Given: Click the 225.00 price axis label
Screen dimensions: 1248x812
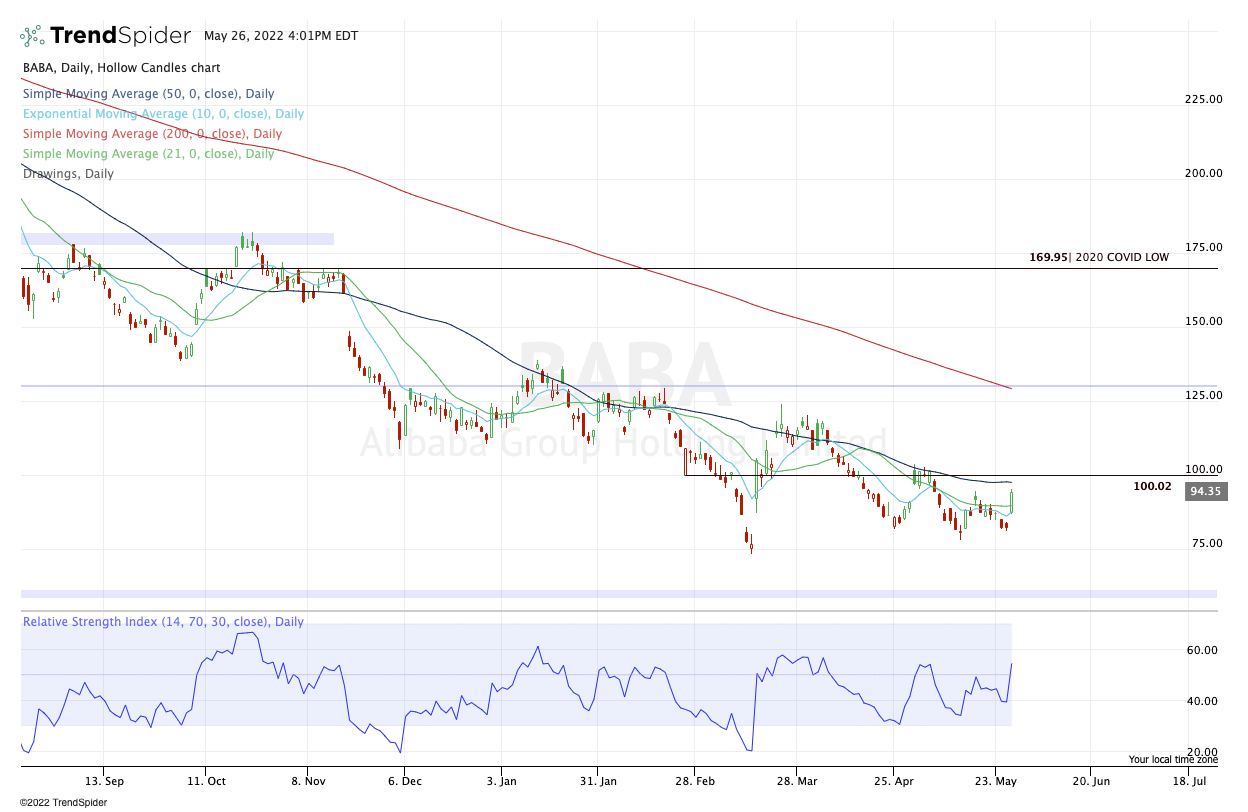Looking at the screenshot, I should point(1203,99).
